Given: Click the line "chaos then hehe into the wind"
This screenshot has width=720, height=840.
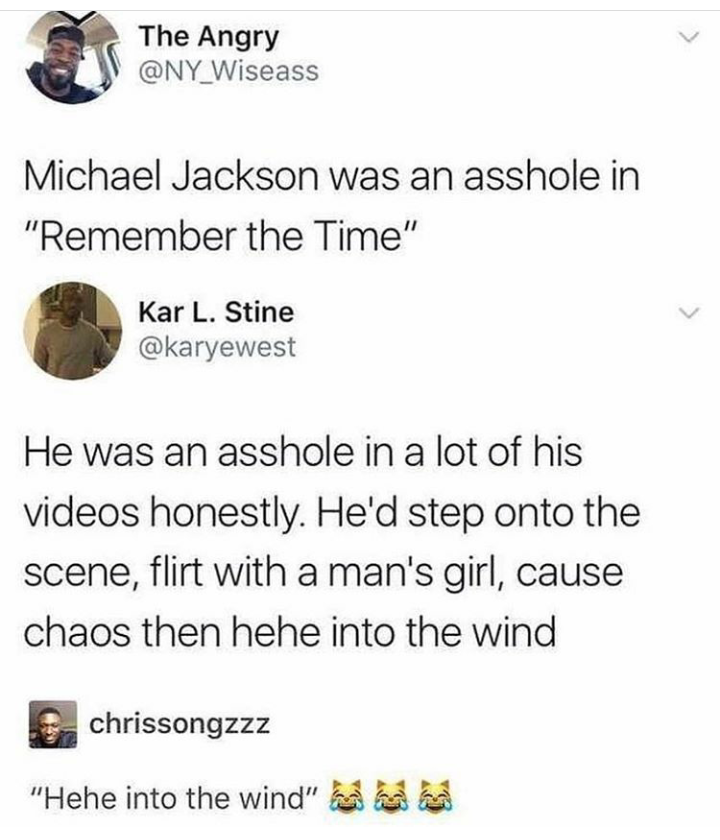Looking at the screenshot, I should [x=290, y=632].
